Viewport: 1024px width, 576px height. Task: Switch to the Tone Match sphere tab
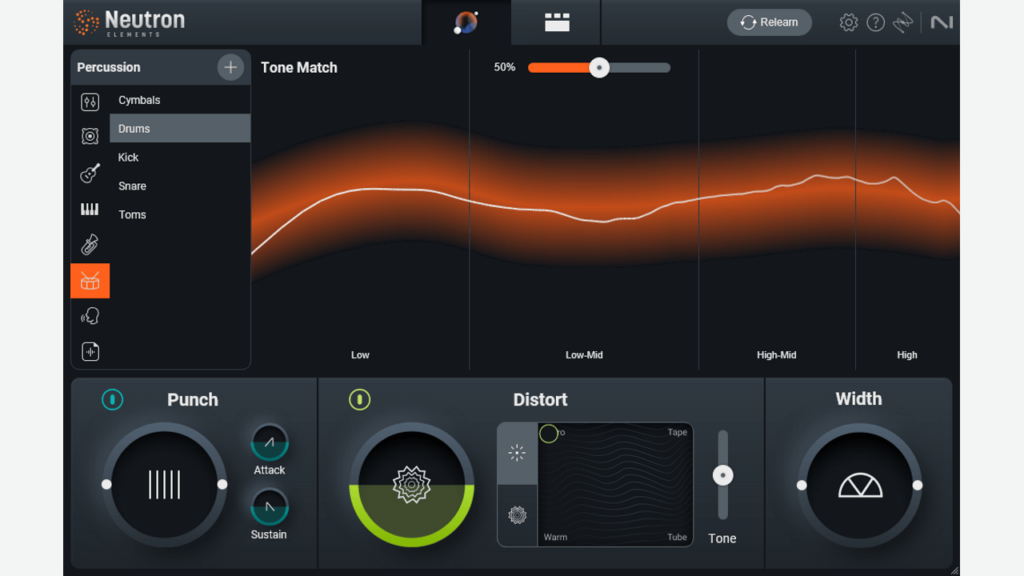pos(465,22)
